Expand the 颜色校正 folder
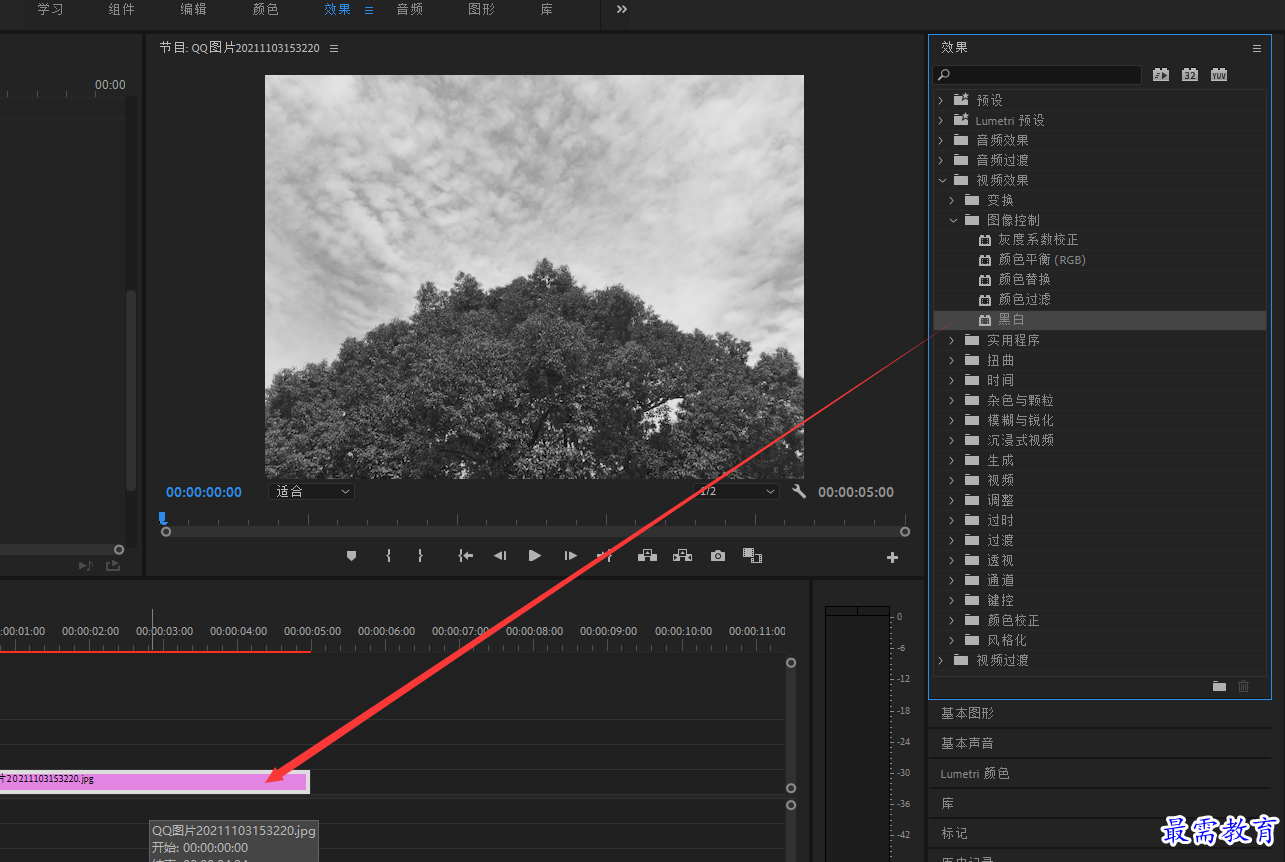1285x862 pixels. pos(953,620)
